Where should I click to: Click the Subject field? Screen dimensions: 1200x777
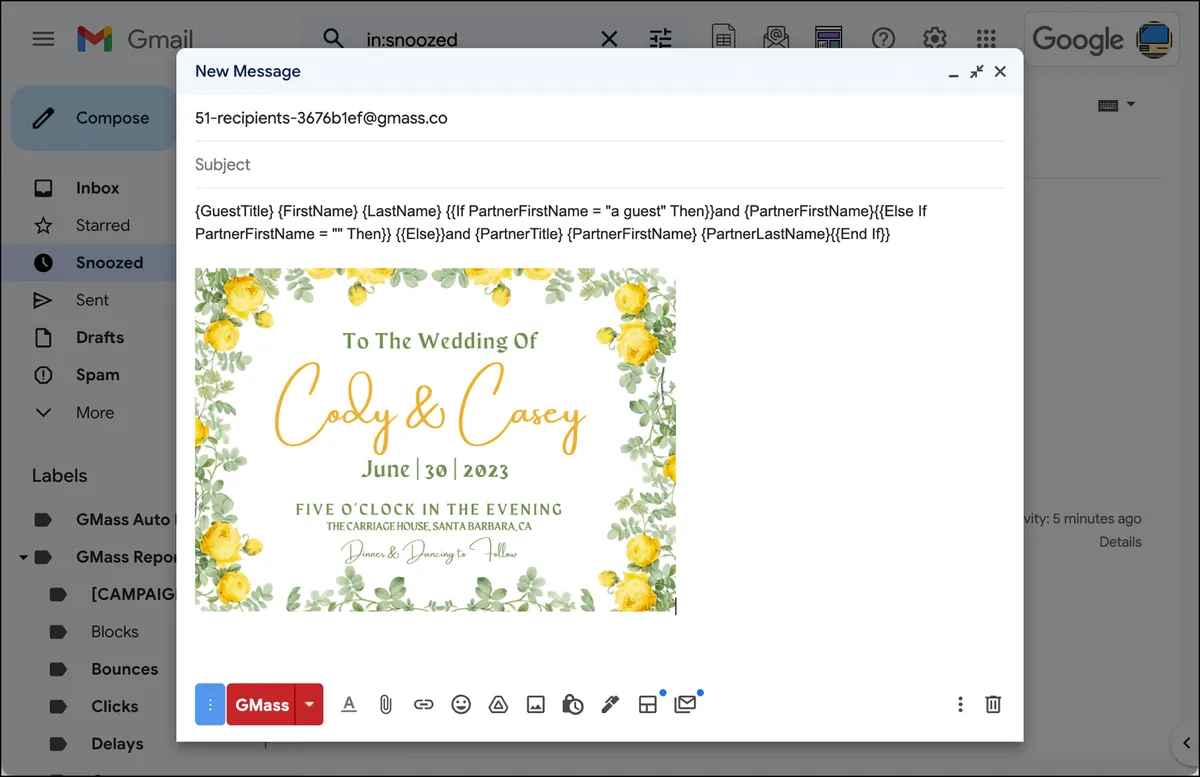pyautogui.click(x=600, y=165)
